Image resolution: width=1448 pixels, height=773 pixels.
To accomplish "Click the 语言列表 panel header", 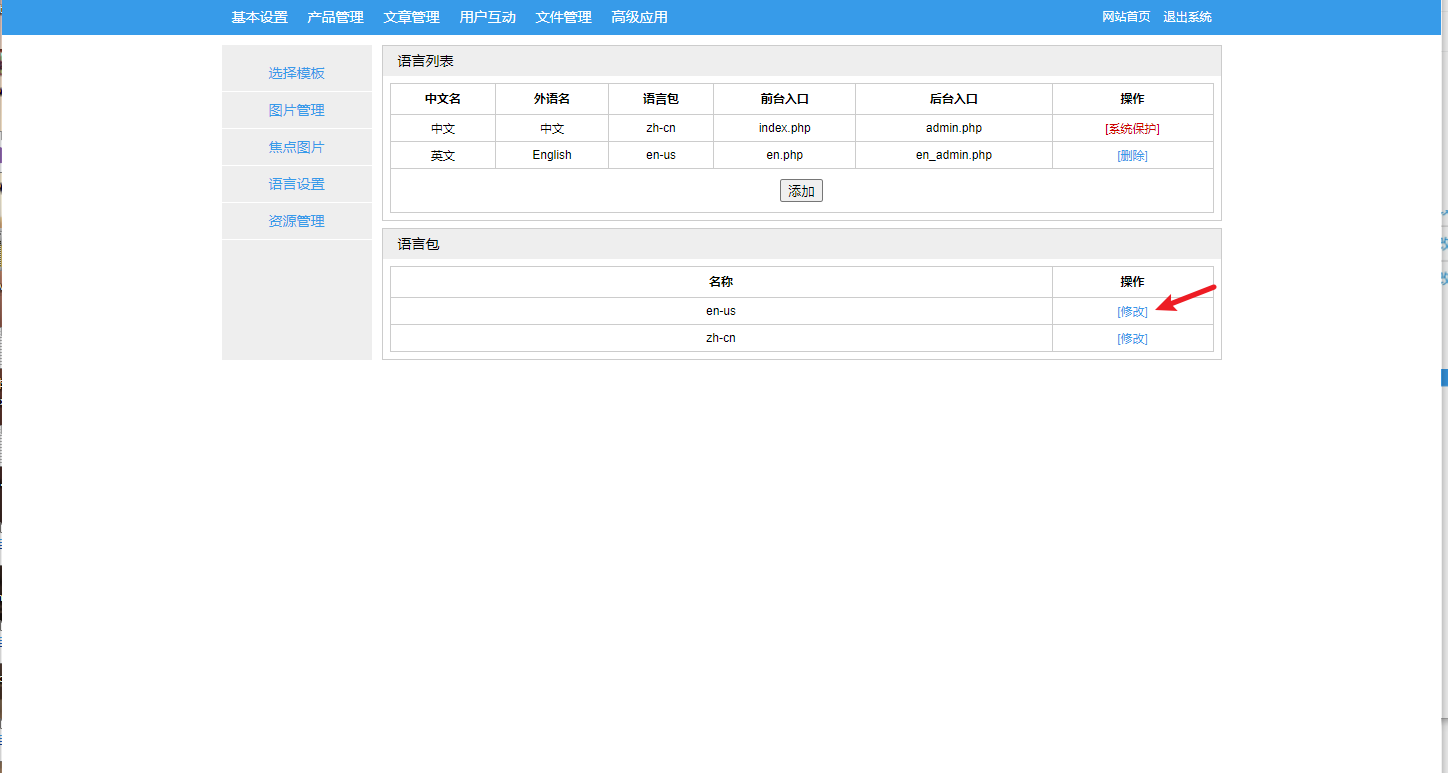I will point(802,61).
